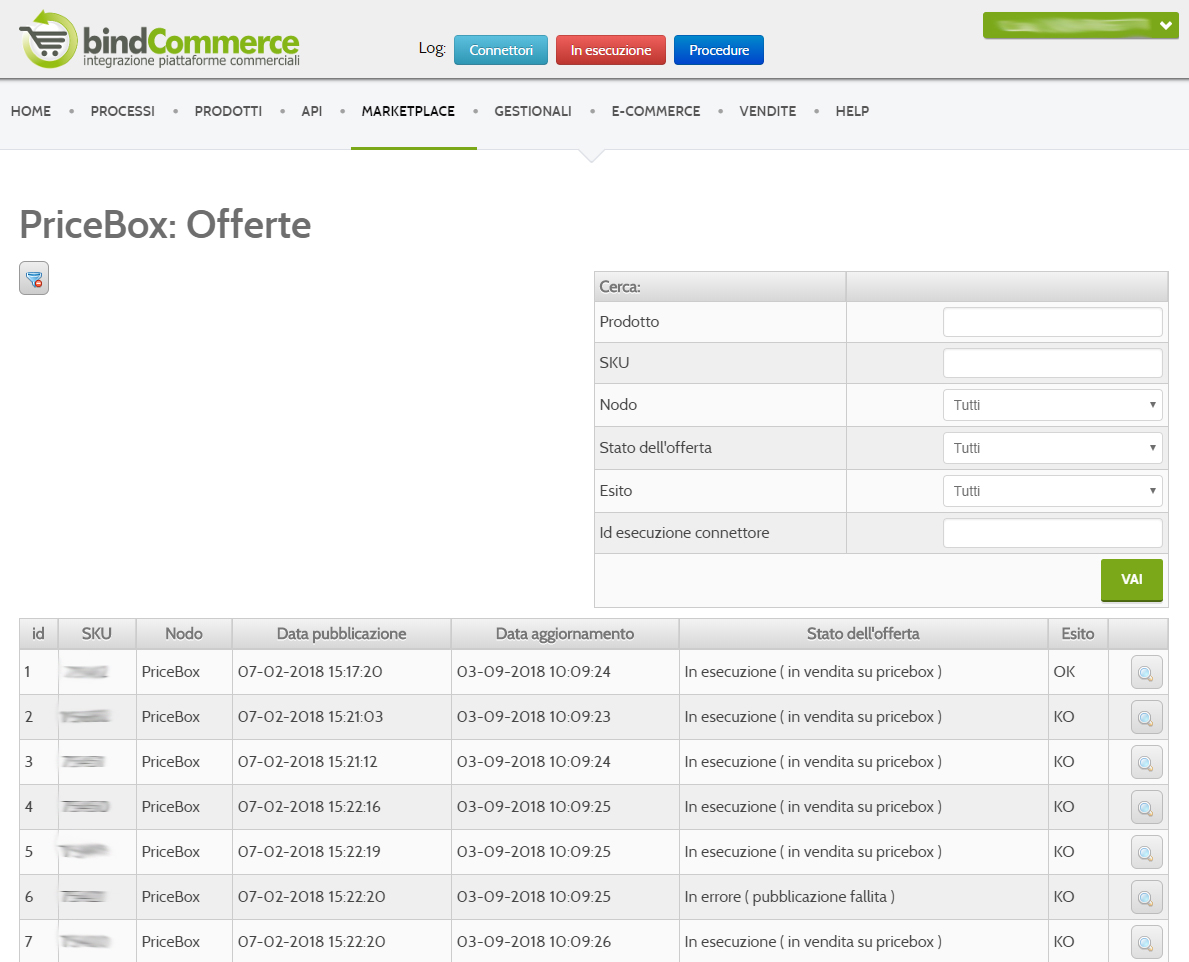The width and height of the screenshot is (1189, 962).
Task: Open the HELP menu
Action: pos(852,111)
